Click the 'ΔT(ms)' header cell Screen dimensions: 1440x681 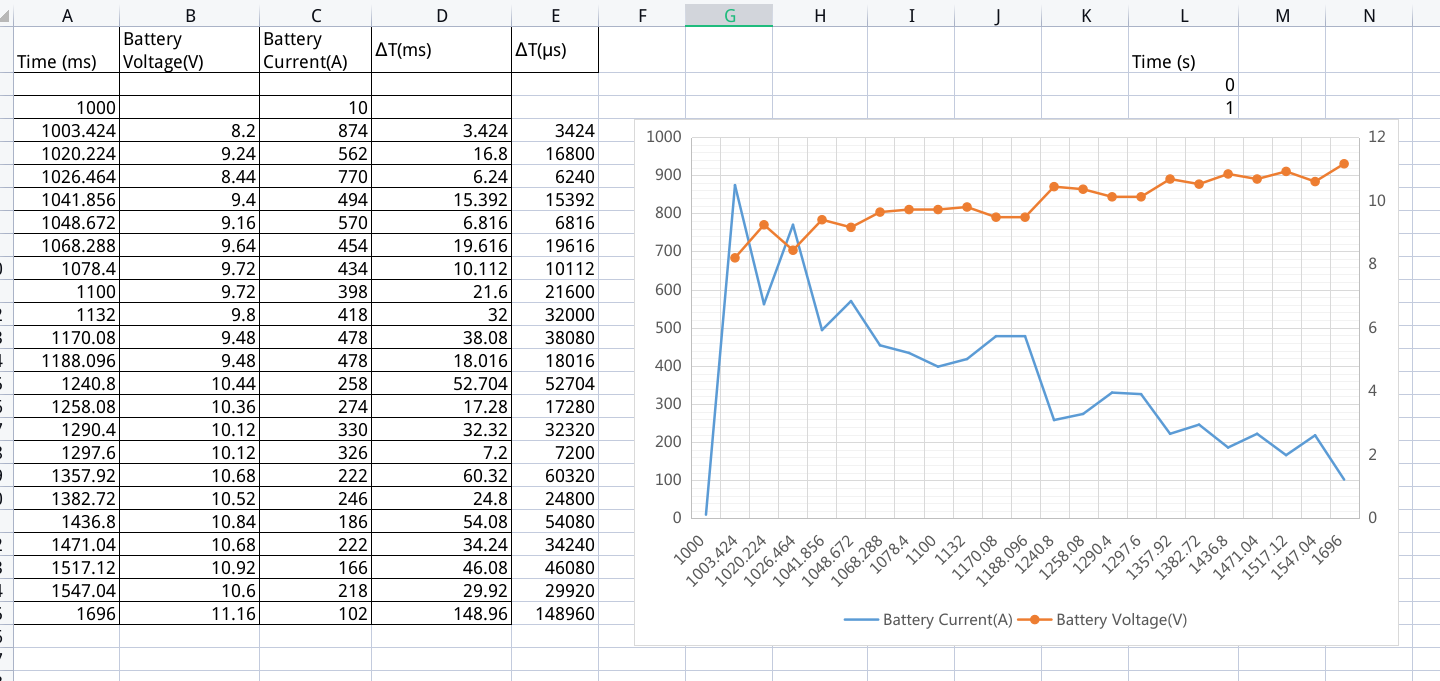(x=442, y=50)
